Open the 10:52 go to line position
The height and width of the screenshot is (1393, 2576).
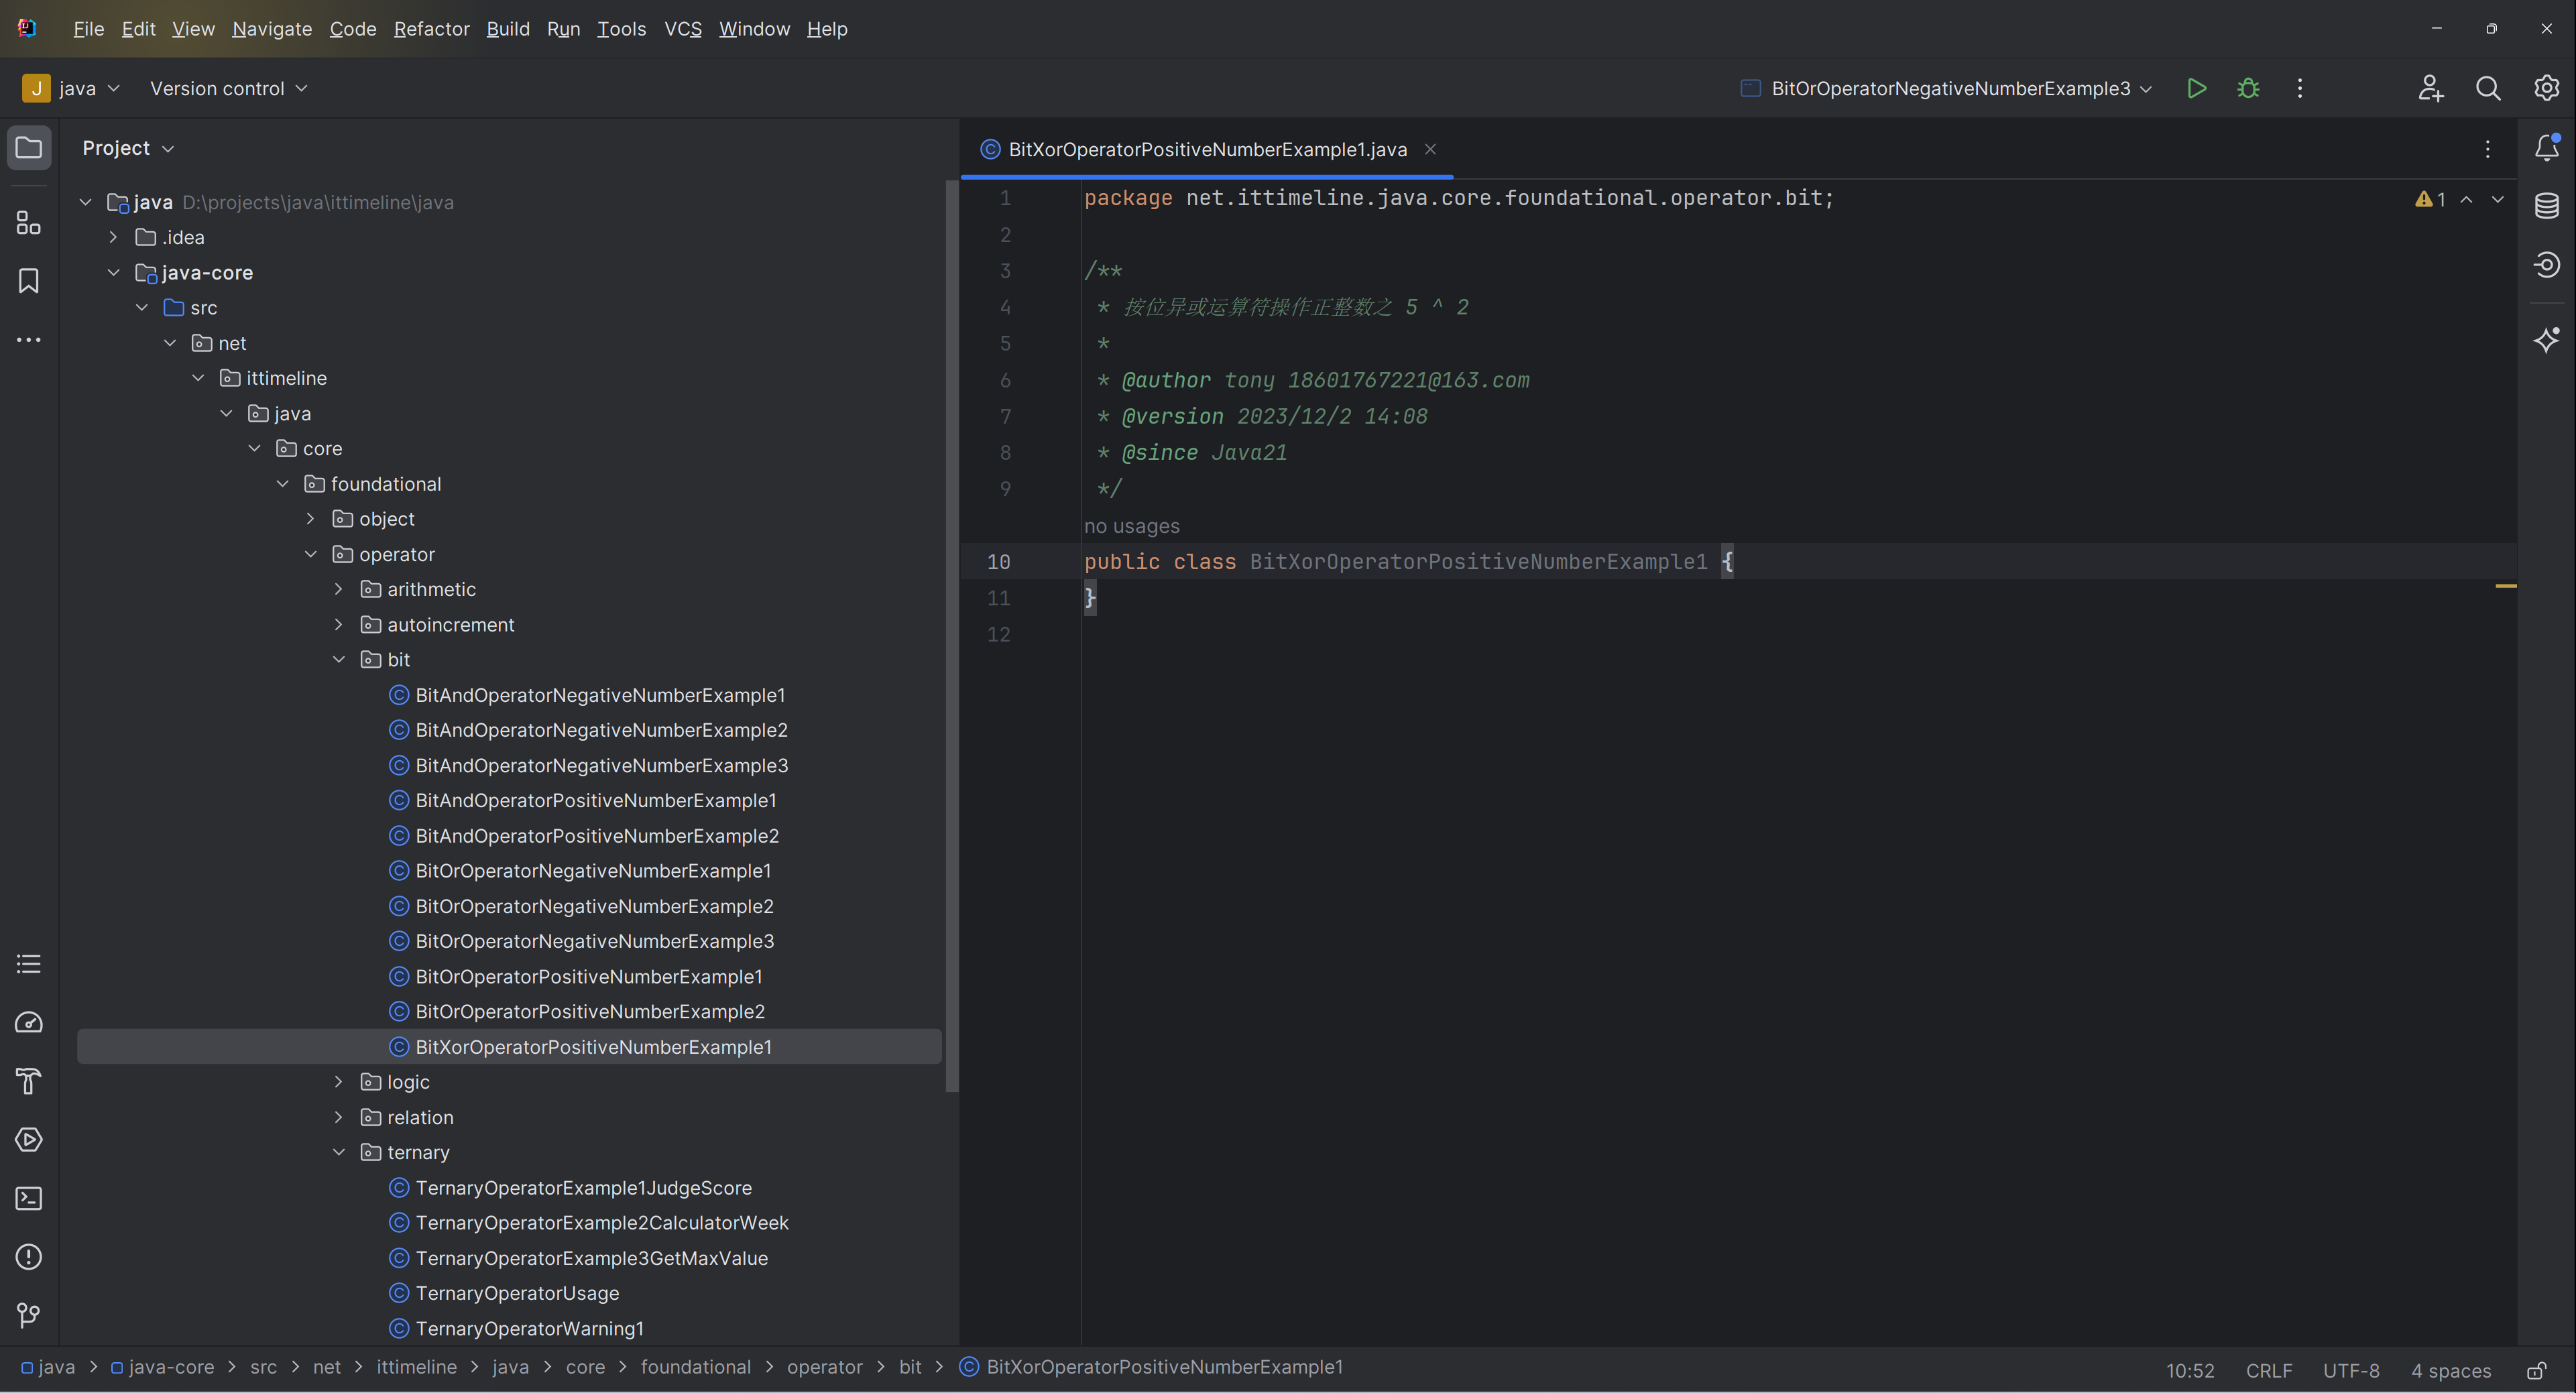2190,1370
